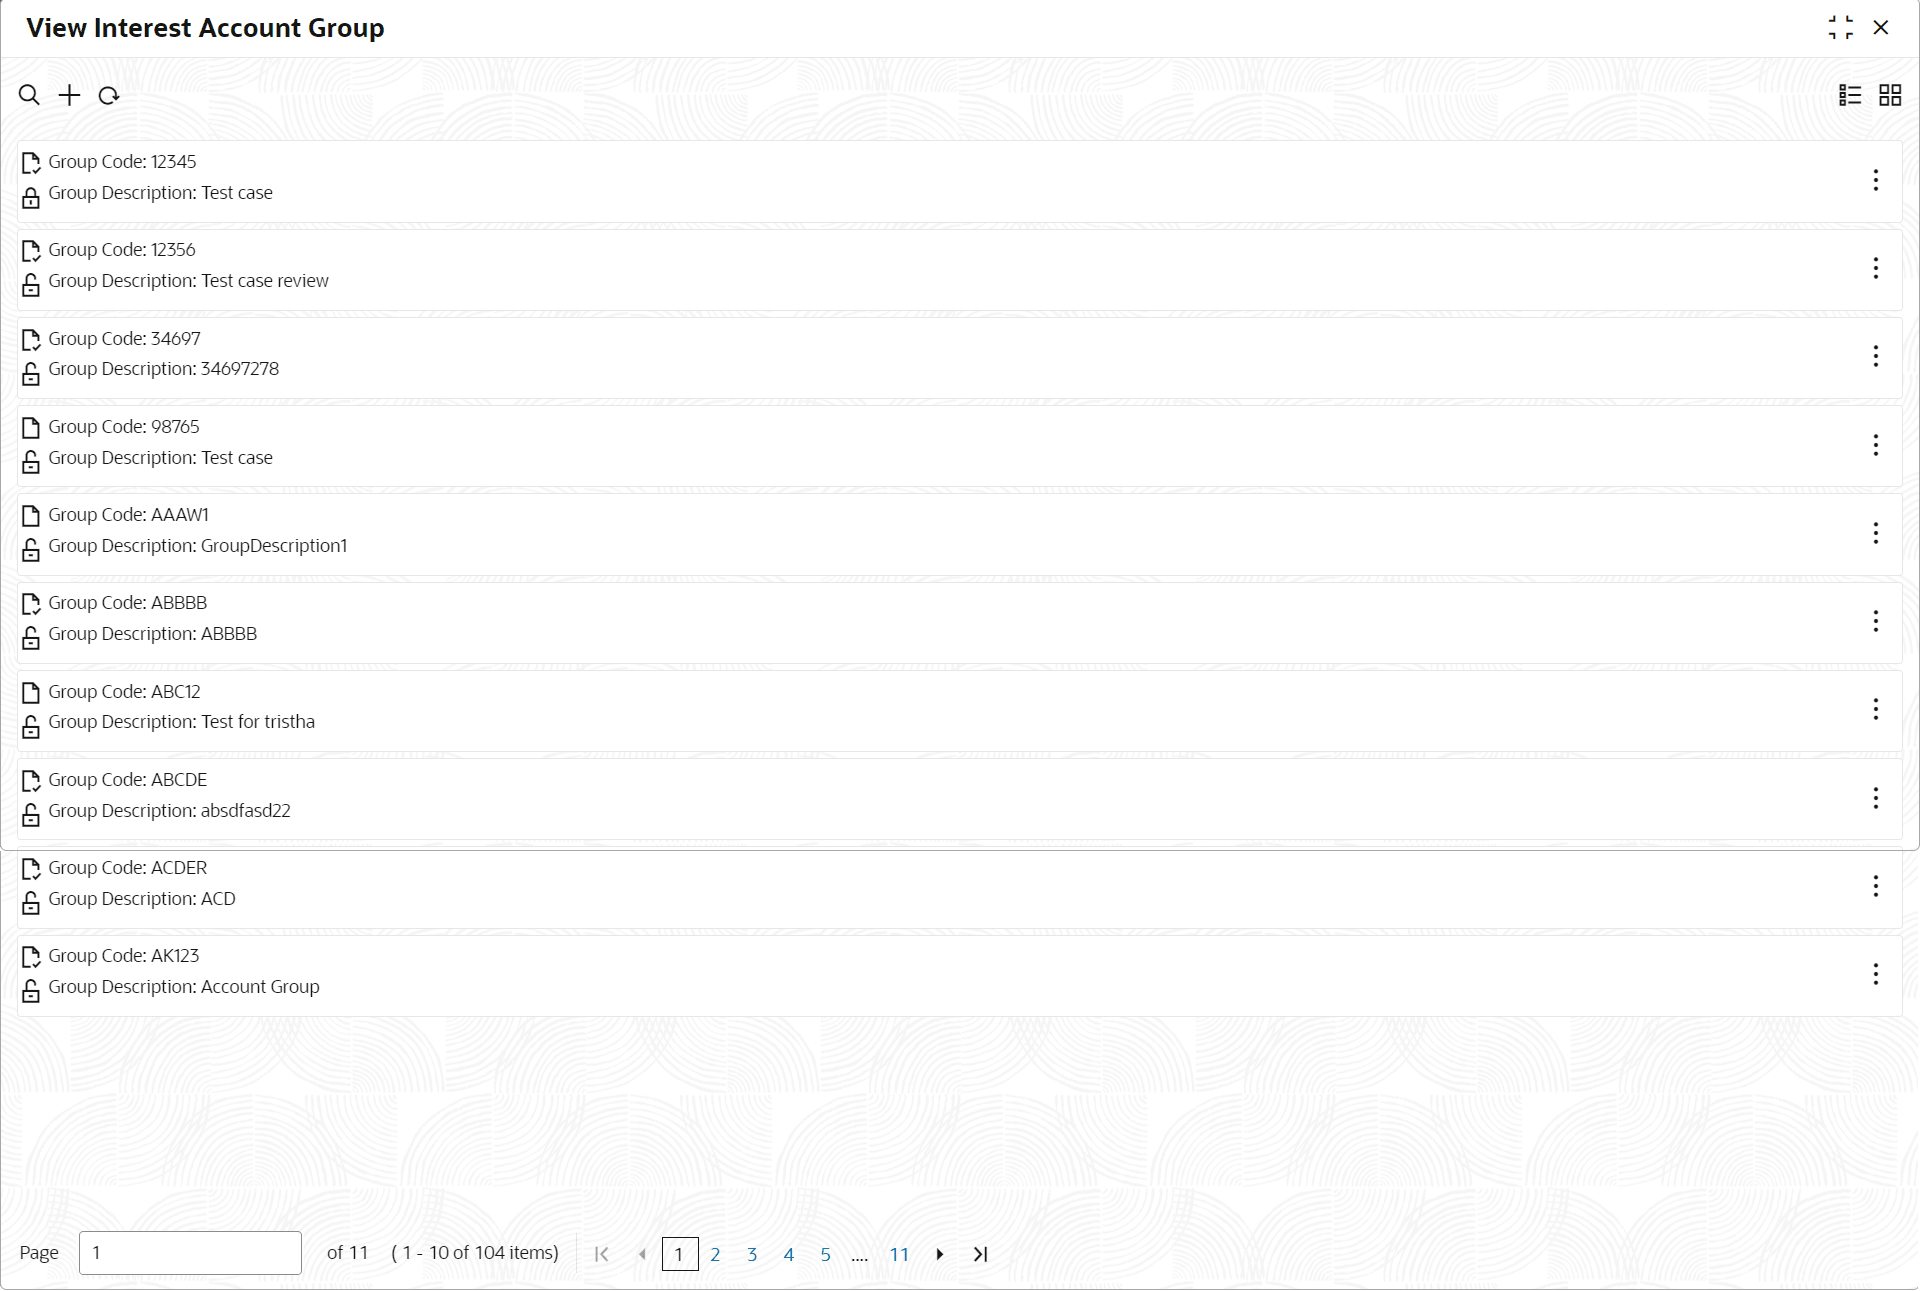Switch to tile grid view layout
The width and height of the screenshot is (1920, 1291).
(1890, 95)
